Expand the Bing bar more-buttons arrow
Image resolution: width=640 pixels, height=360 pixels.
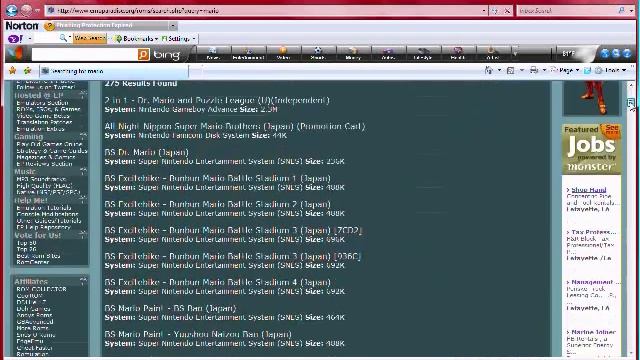click(515, 53)
